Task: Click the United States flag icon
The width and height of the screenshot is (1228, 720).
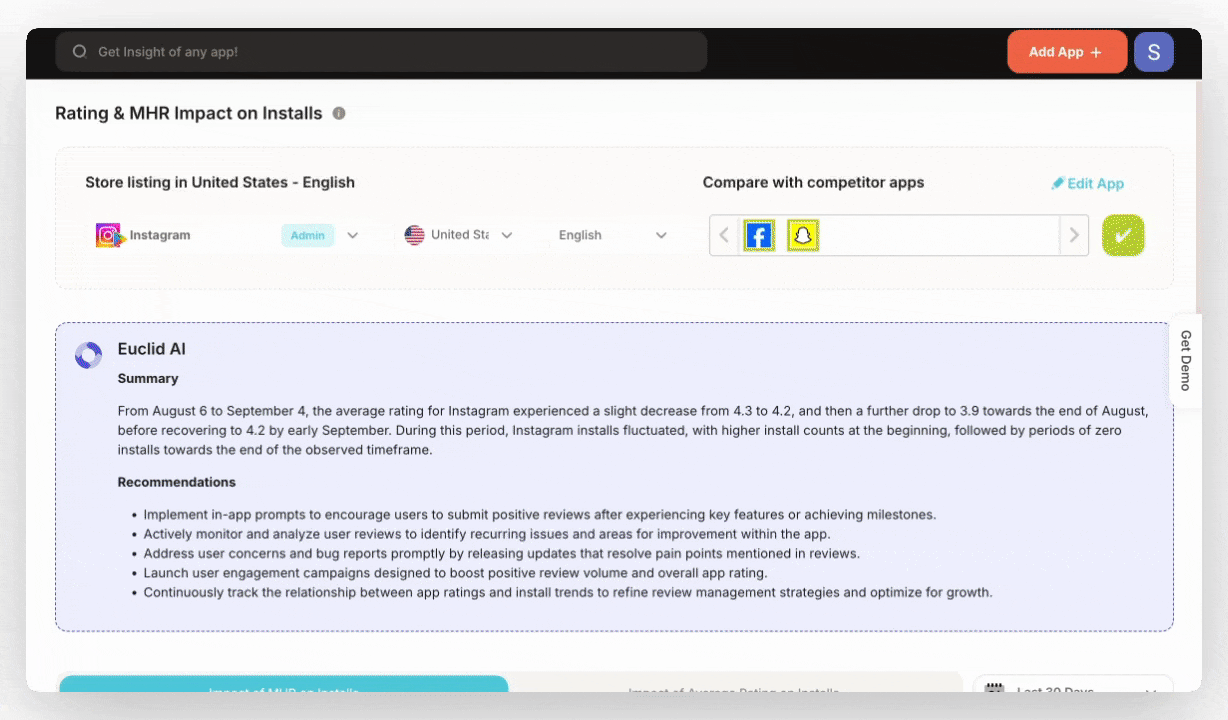Action: [414, 235]
